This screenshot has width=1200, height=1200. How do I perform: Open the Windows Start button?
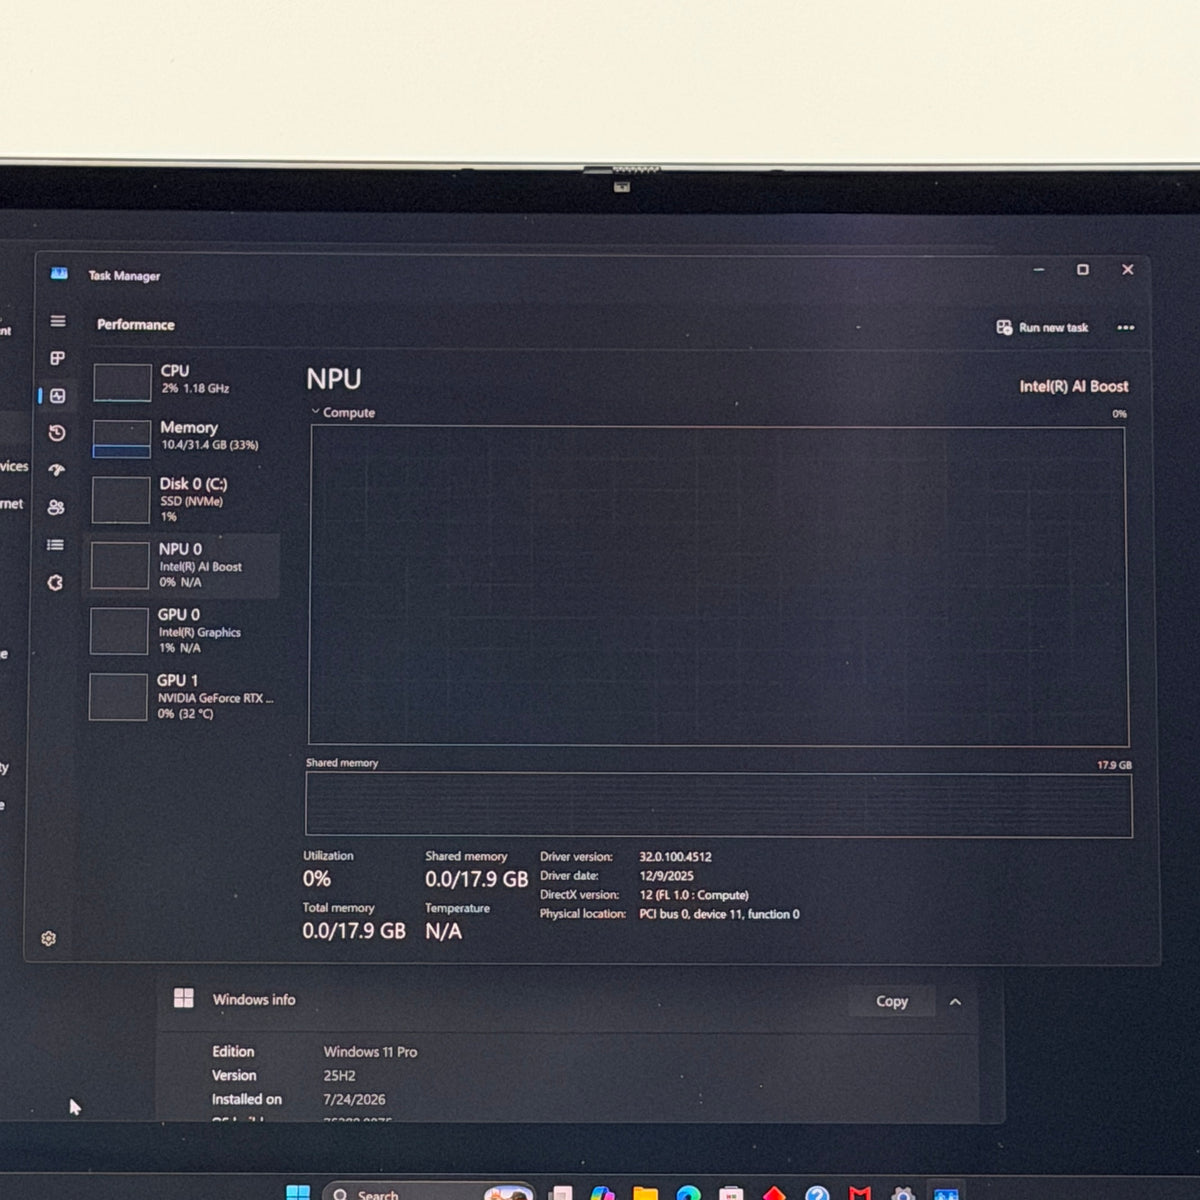click(298, 1193)
